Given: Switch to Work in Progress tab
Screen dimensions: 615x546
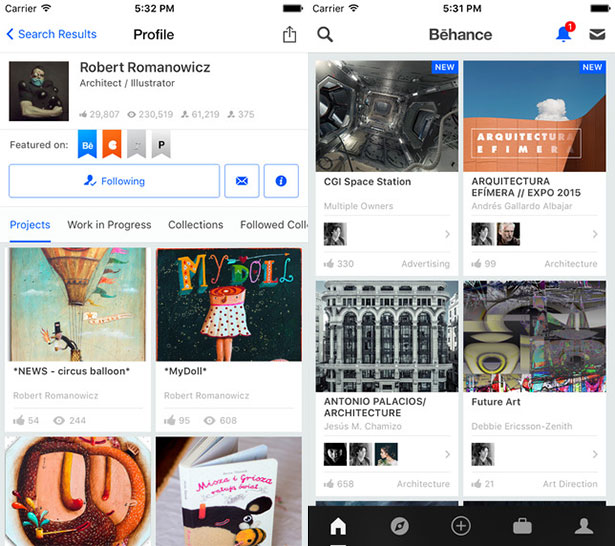Looking at the screenshot, I should 109,225.
